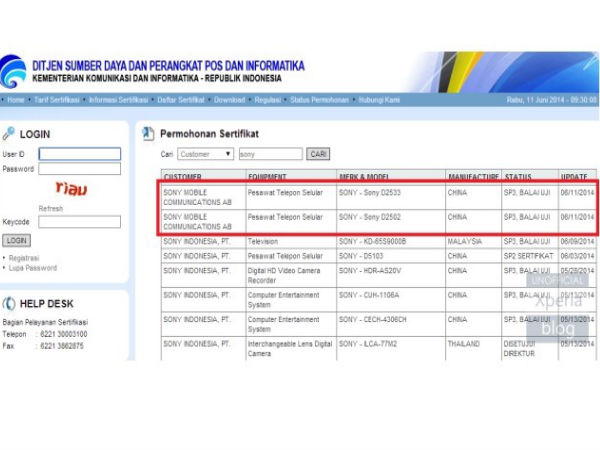Open Informasi Sertifikasi in the navigation bar
Viewport: 600px width, 450px height.
pos(118,100)
